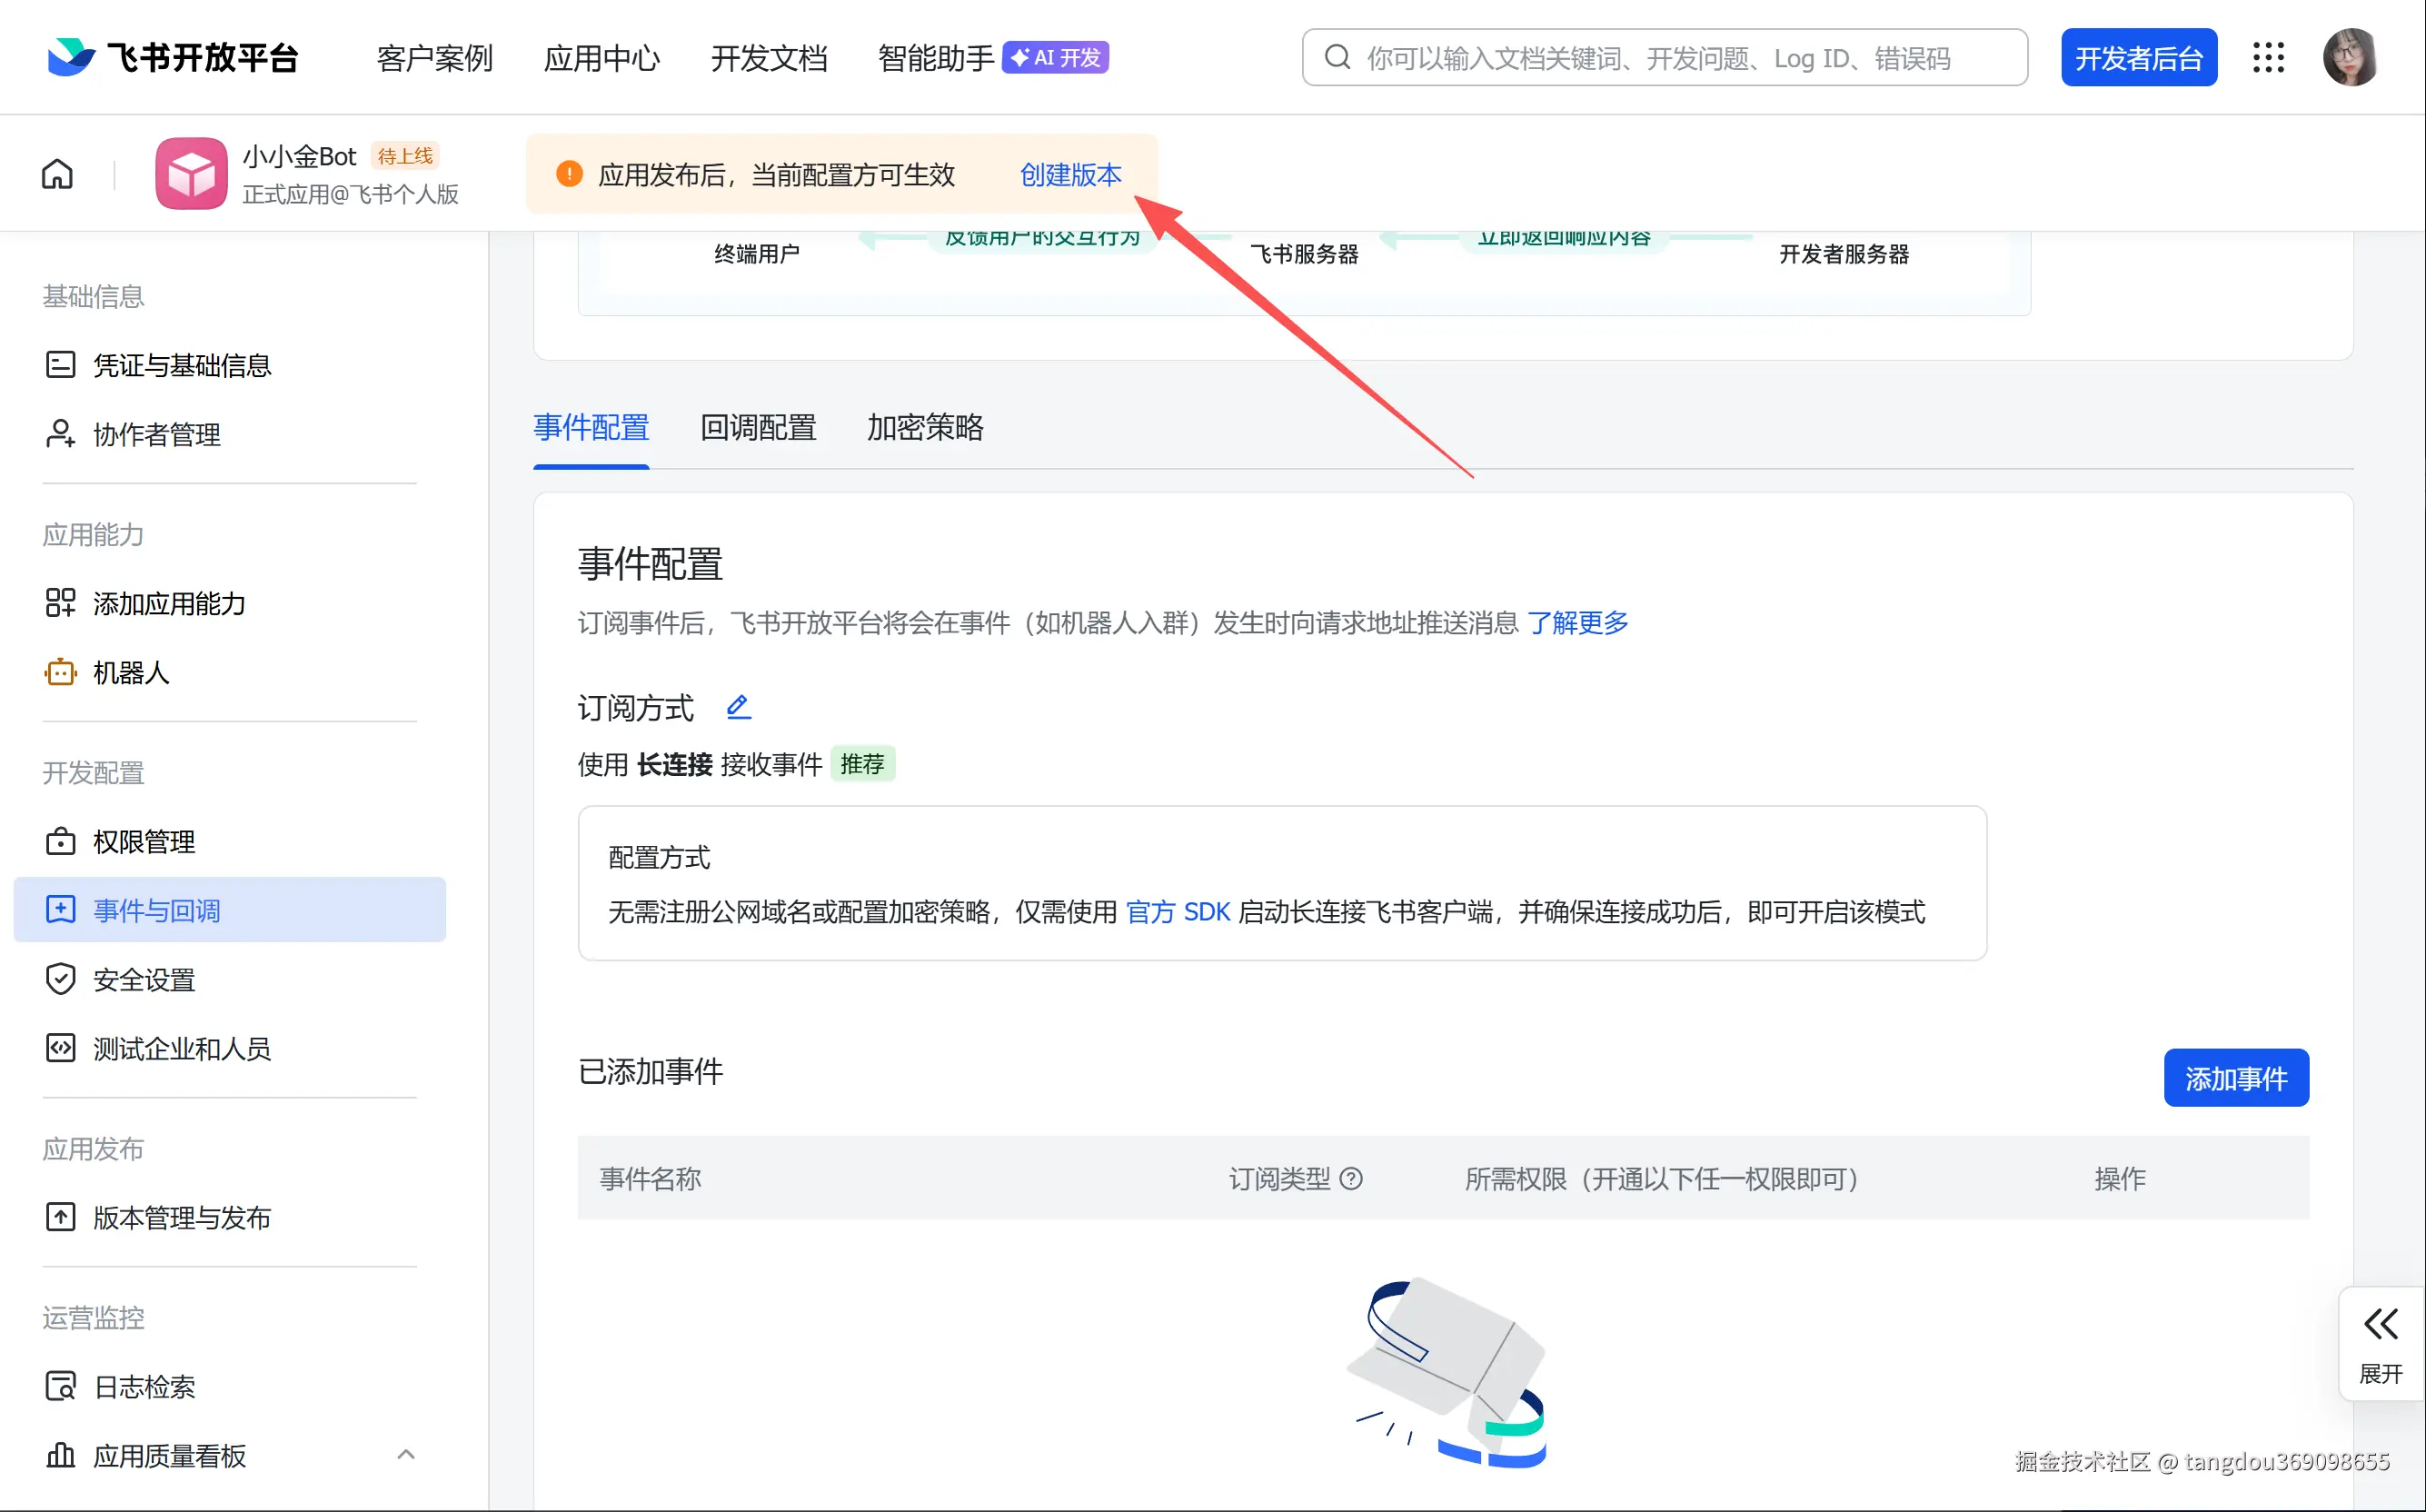
Task: Open the apps grid icon in header
Action: coord(2268,58)
